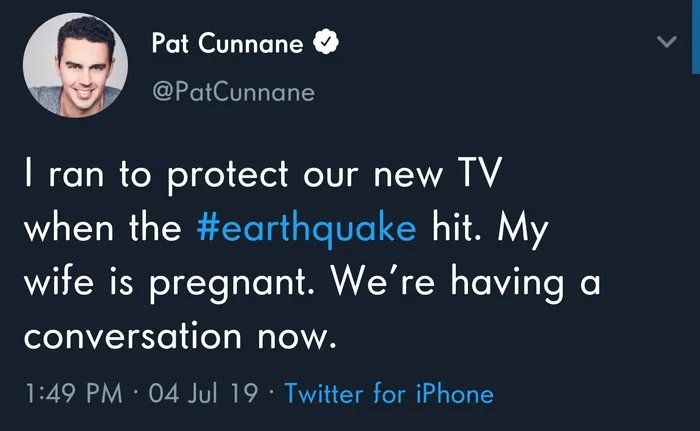700x431 pixels.
Task: Click the dot separator before Twitter for iPhone
Action: pyautogui.click(x=270, y=393)
